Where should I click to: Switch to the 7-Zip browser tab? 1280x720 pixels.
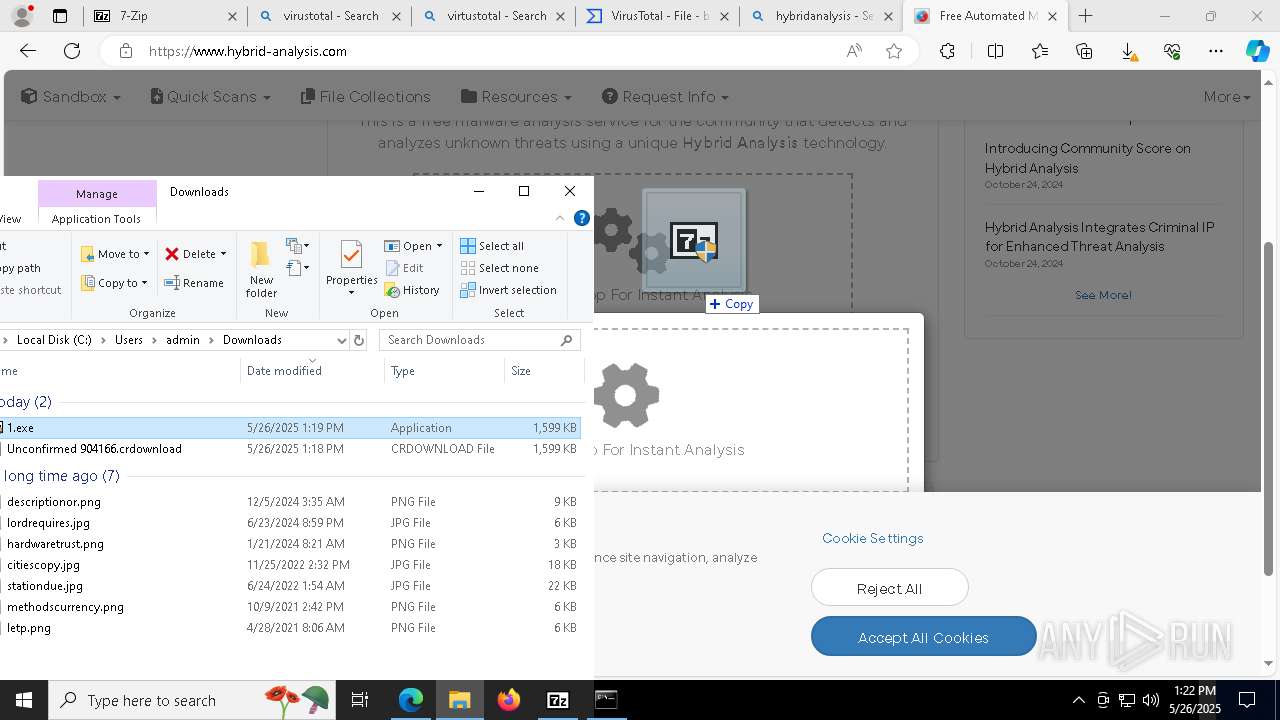[164, 16]
